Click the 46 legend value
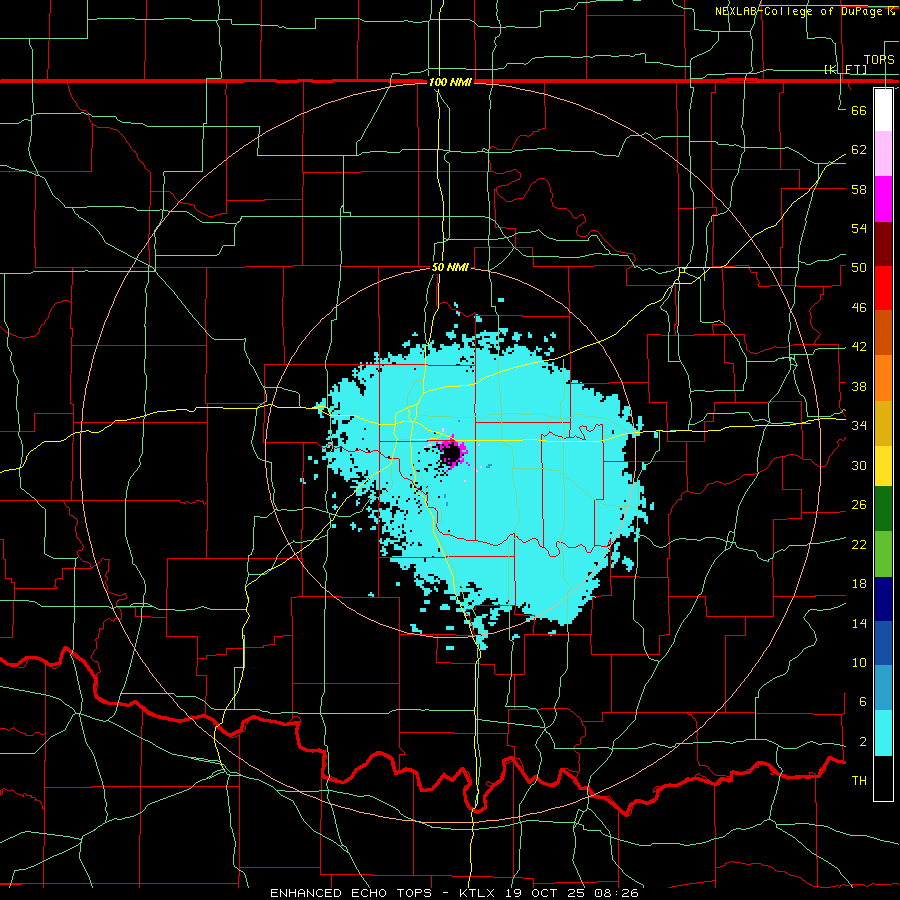The width and height of the screenshot is (900, 900). (859, 308)
